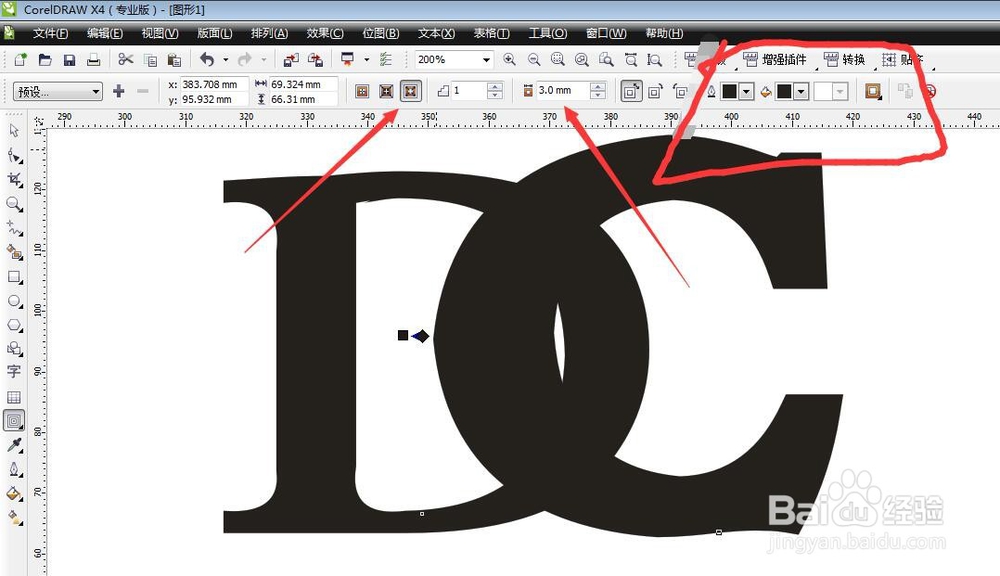This screenshot has width=1000, height=576.
Task: Open the Edit menu 编辑(E)
Action: (x=105, y=33)
